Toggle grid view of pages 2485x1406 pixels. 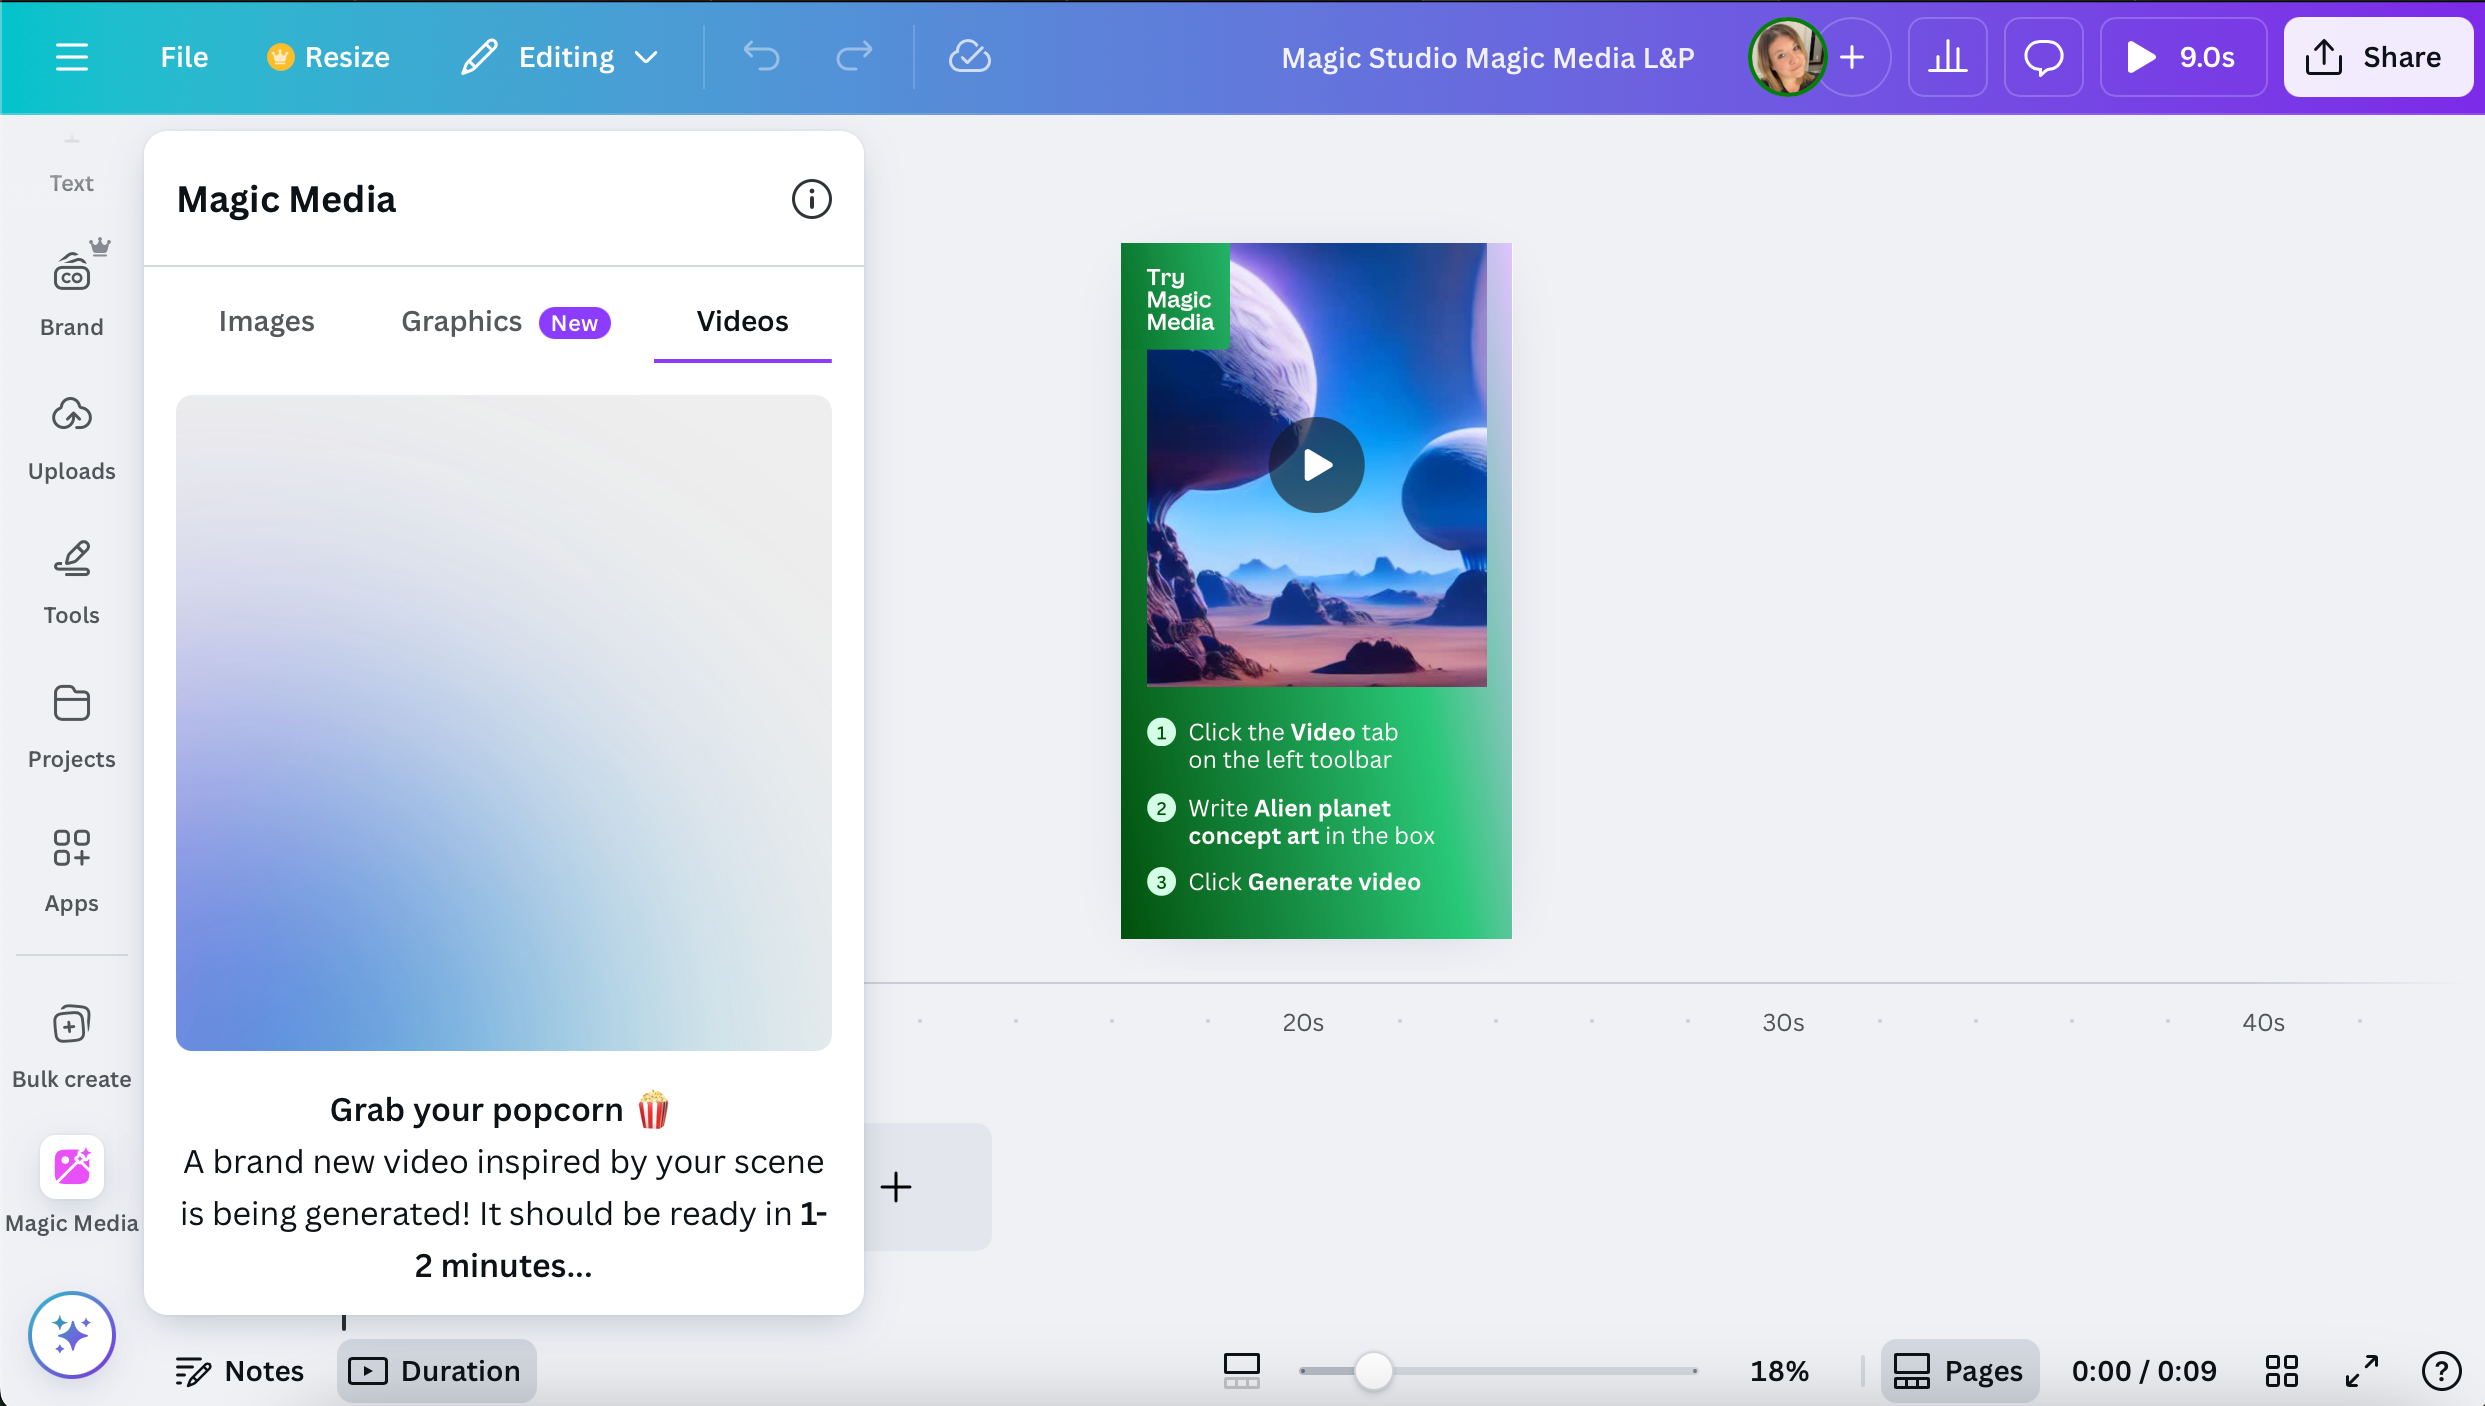click(2282, 1370)
